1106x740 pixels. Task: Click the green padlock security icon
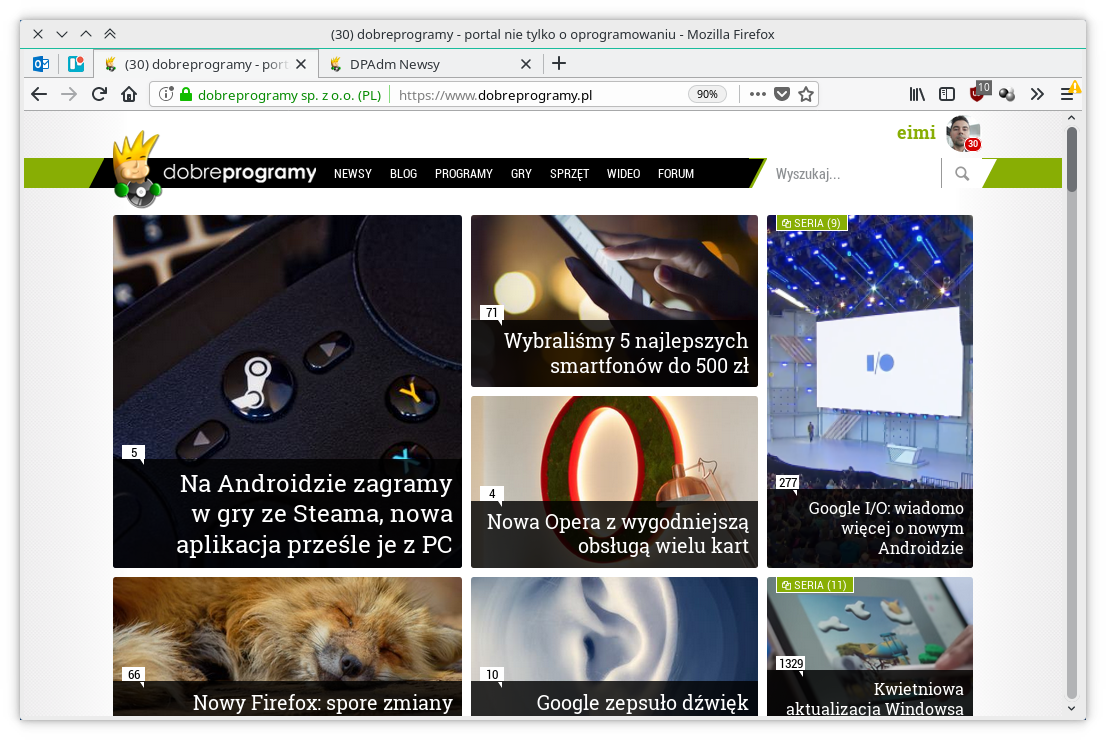point(186,95)
